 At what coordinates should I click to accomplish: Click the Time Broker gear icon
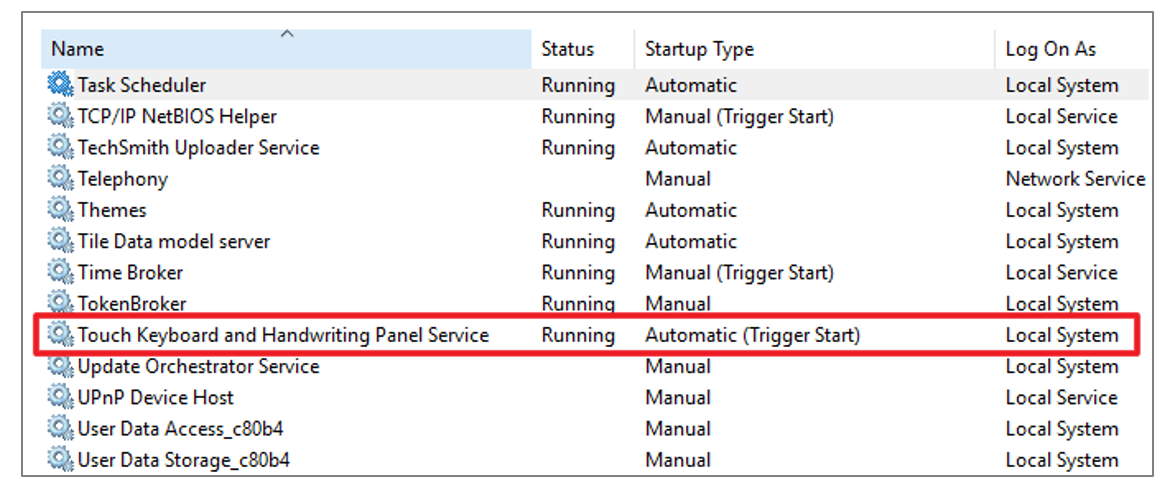(x=61, y=272)
